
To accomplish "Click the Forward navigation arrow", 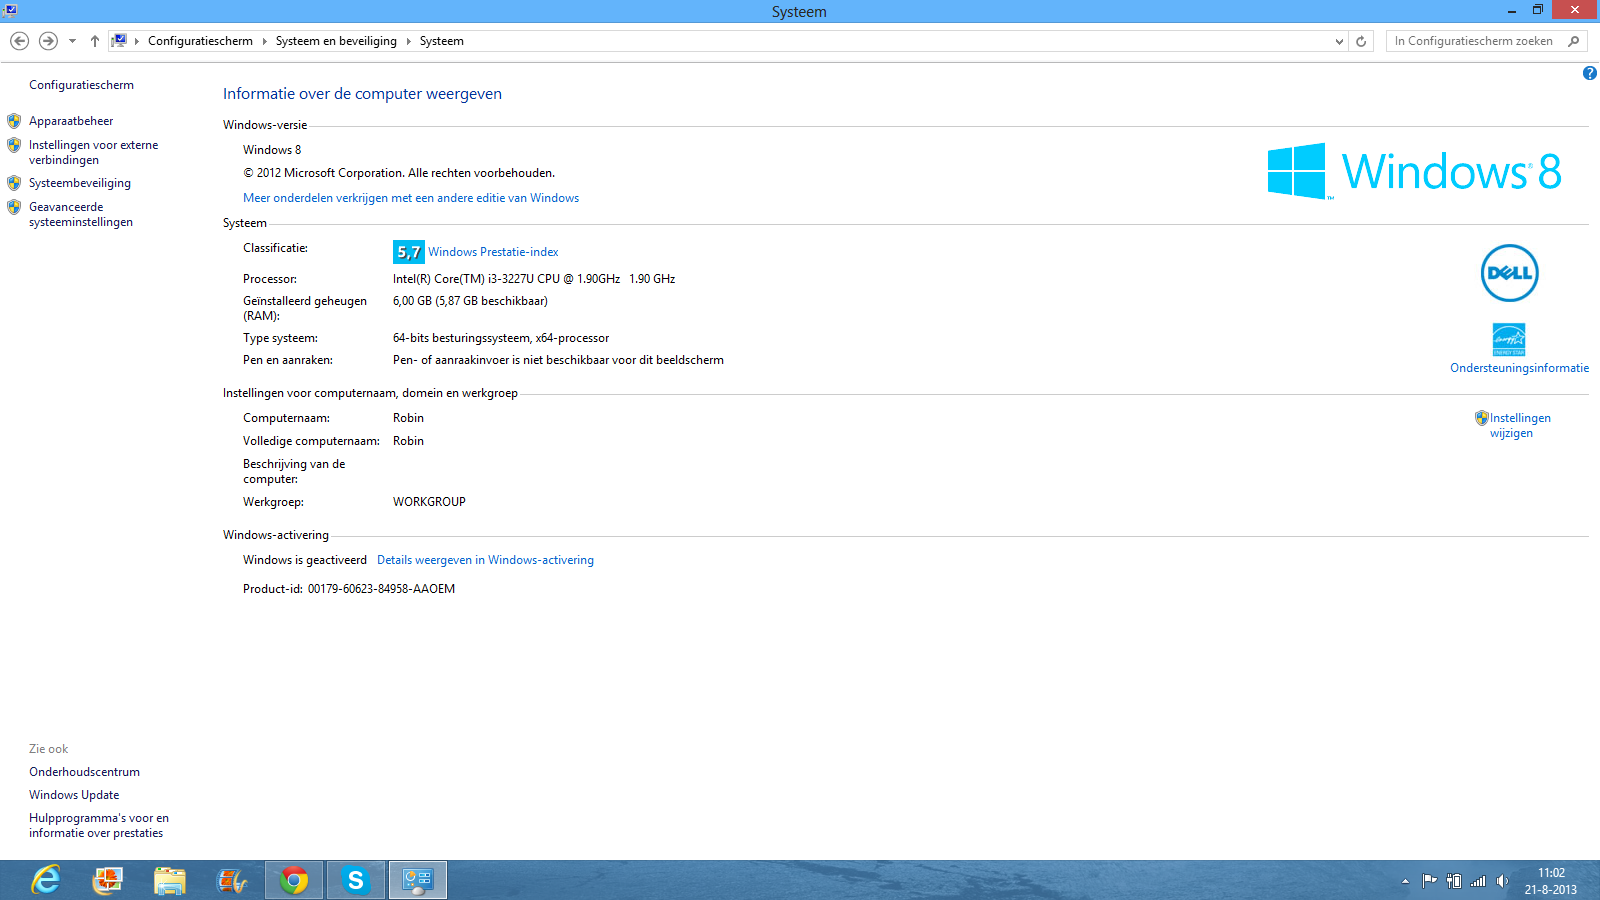I will [48, 41].
